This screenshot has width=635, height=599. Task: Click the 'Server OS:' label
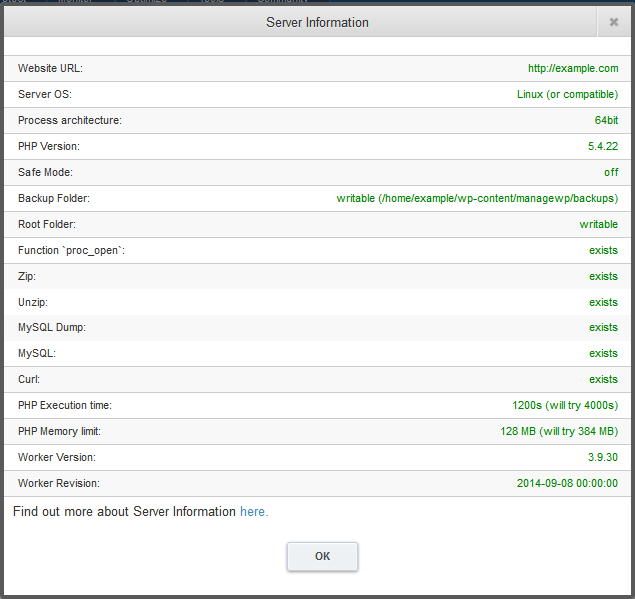click(x=45, y=94)
